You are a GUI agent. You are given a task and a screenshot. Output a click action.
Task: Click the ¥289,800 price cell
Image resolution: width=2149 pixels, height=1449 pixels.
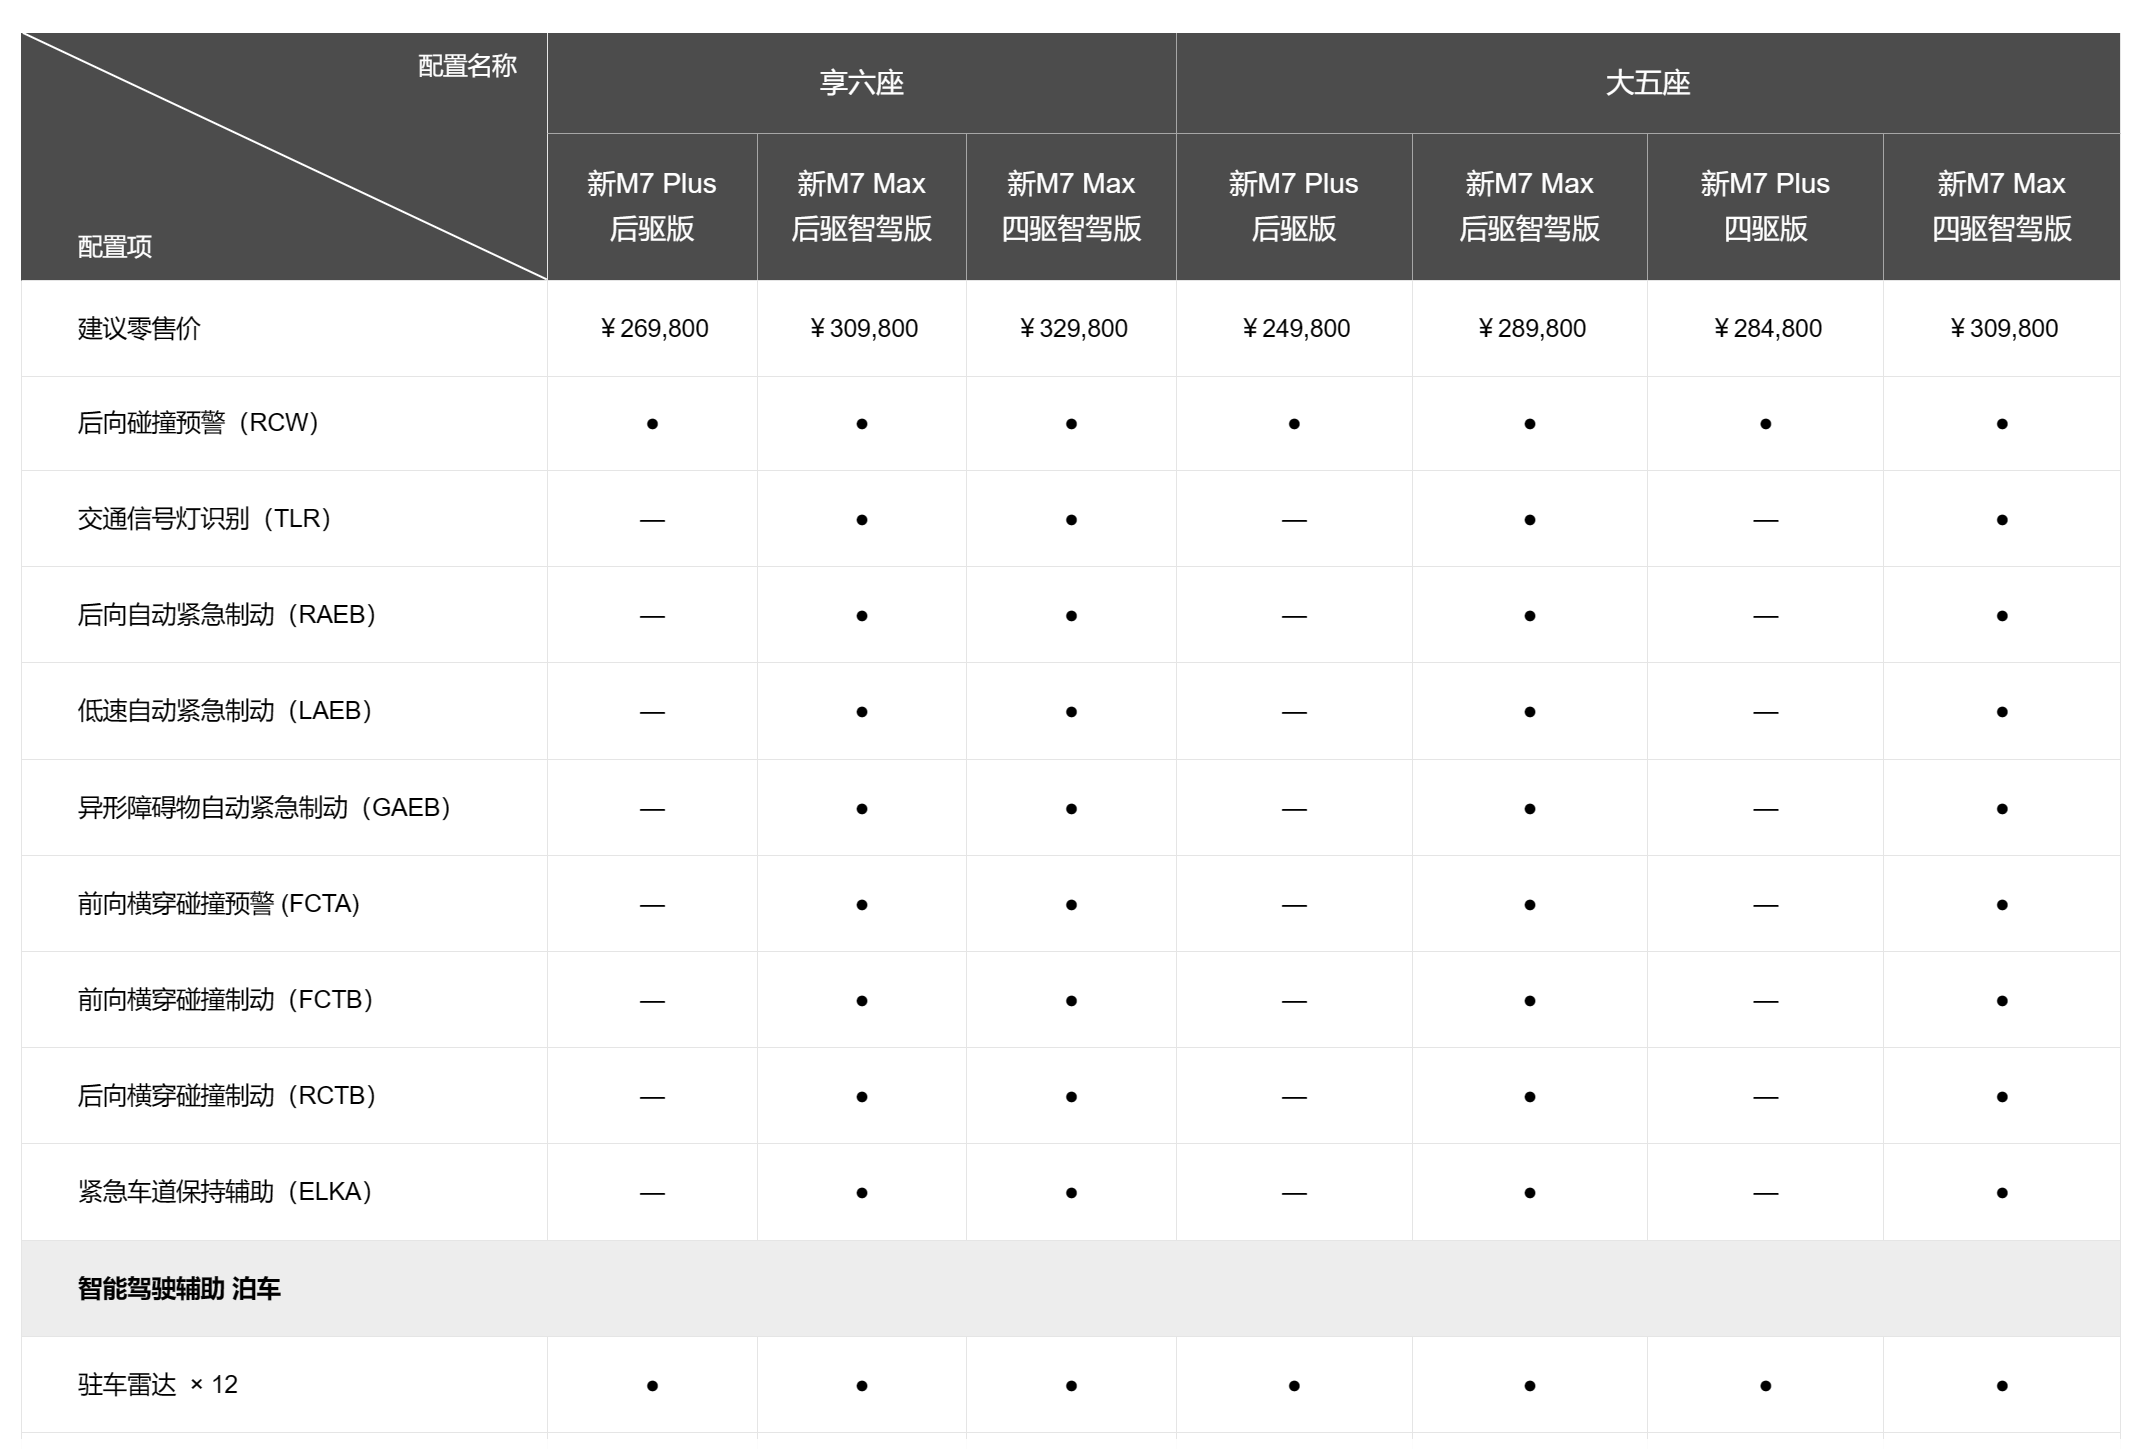pyautogui.click(x=1531, y=329)
